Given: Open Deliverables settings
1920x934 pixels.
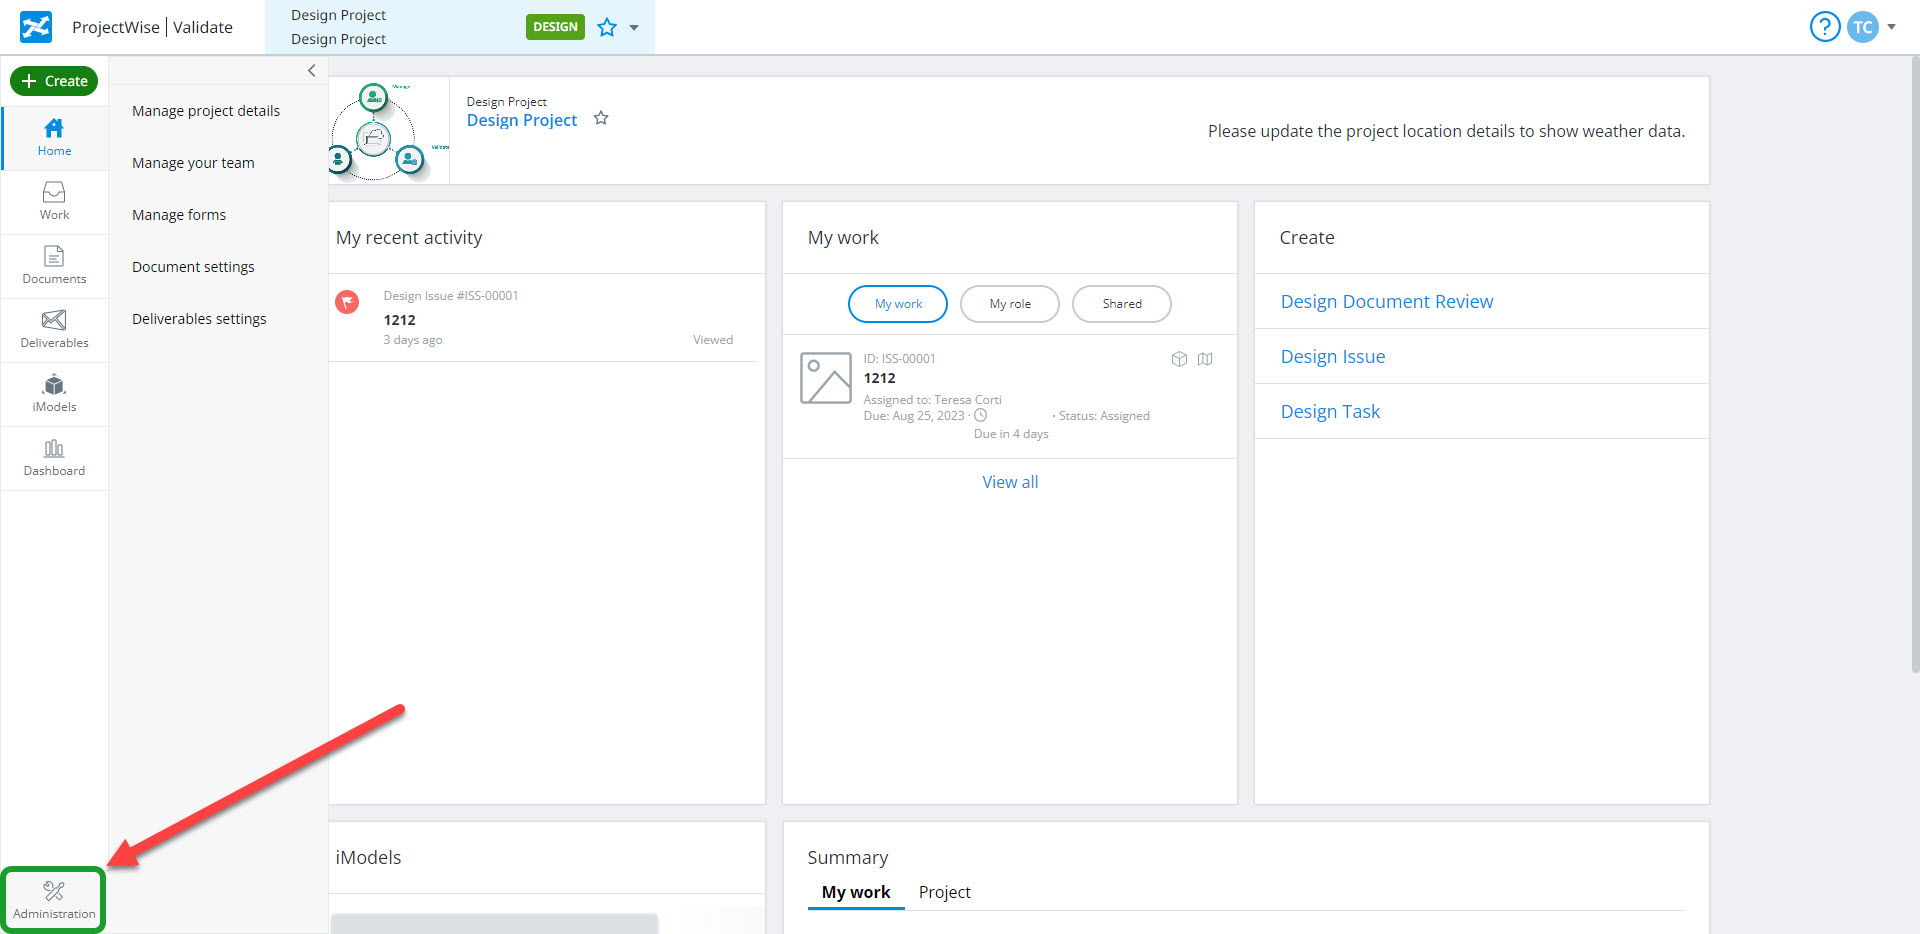Looking at the screenshot, I should click(199, 319).
